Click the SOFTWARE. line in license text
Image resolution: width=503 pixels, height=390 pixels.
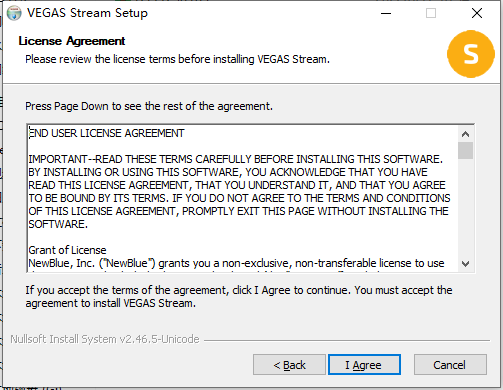pyautogui.click(x=58, y=224)
